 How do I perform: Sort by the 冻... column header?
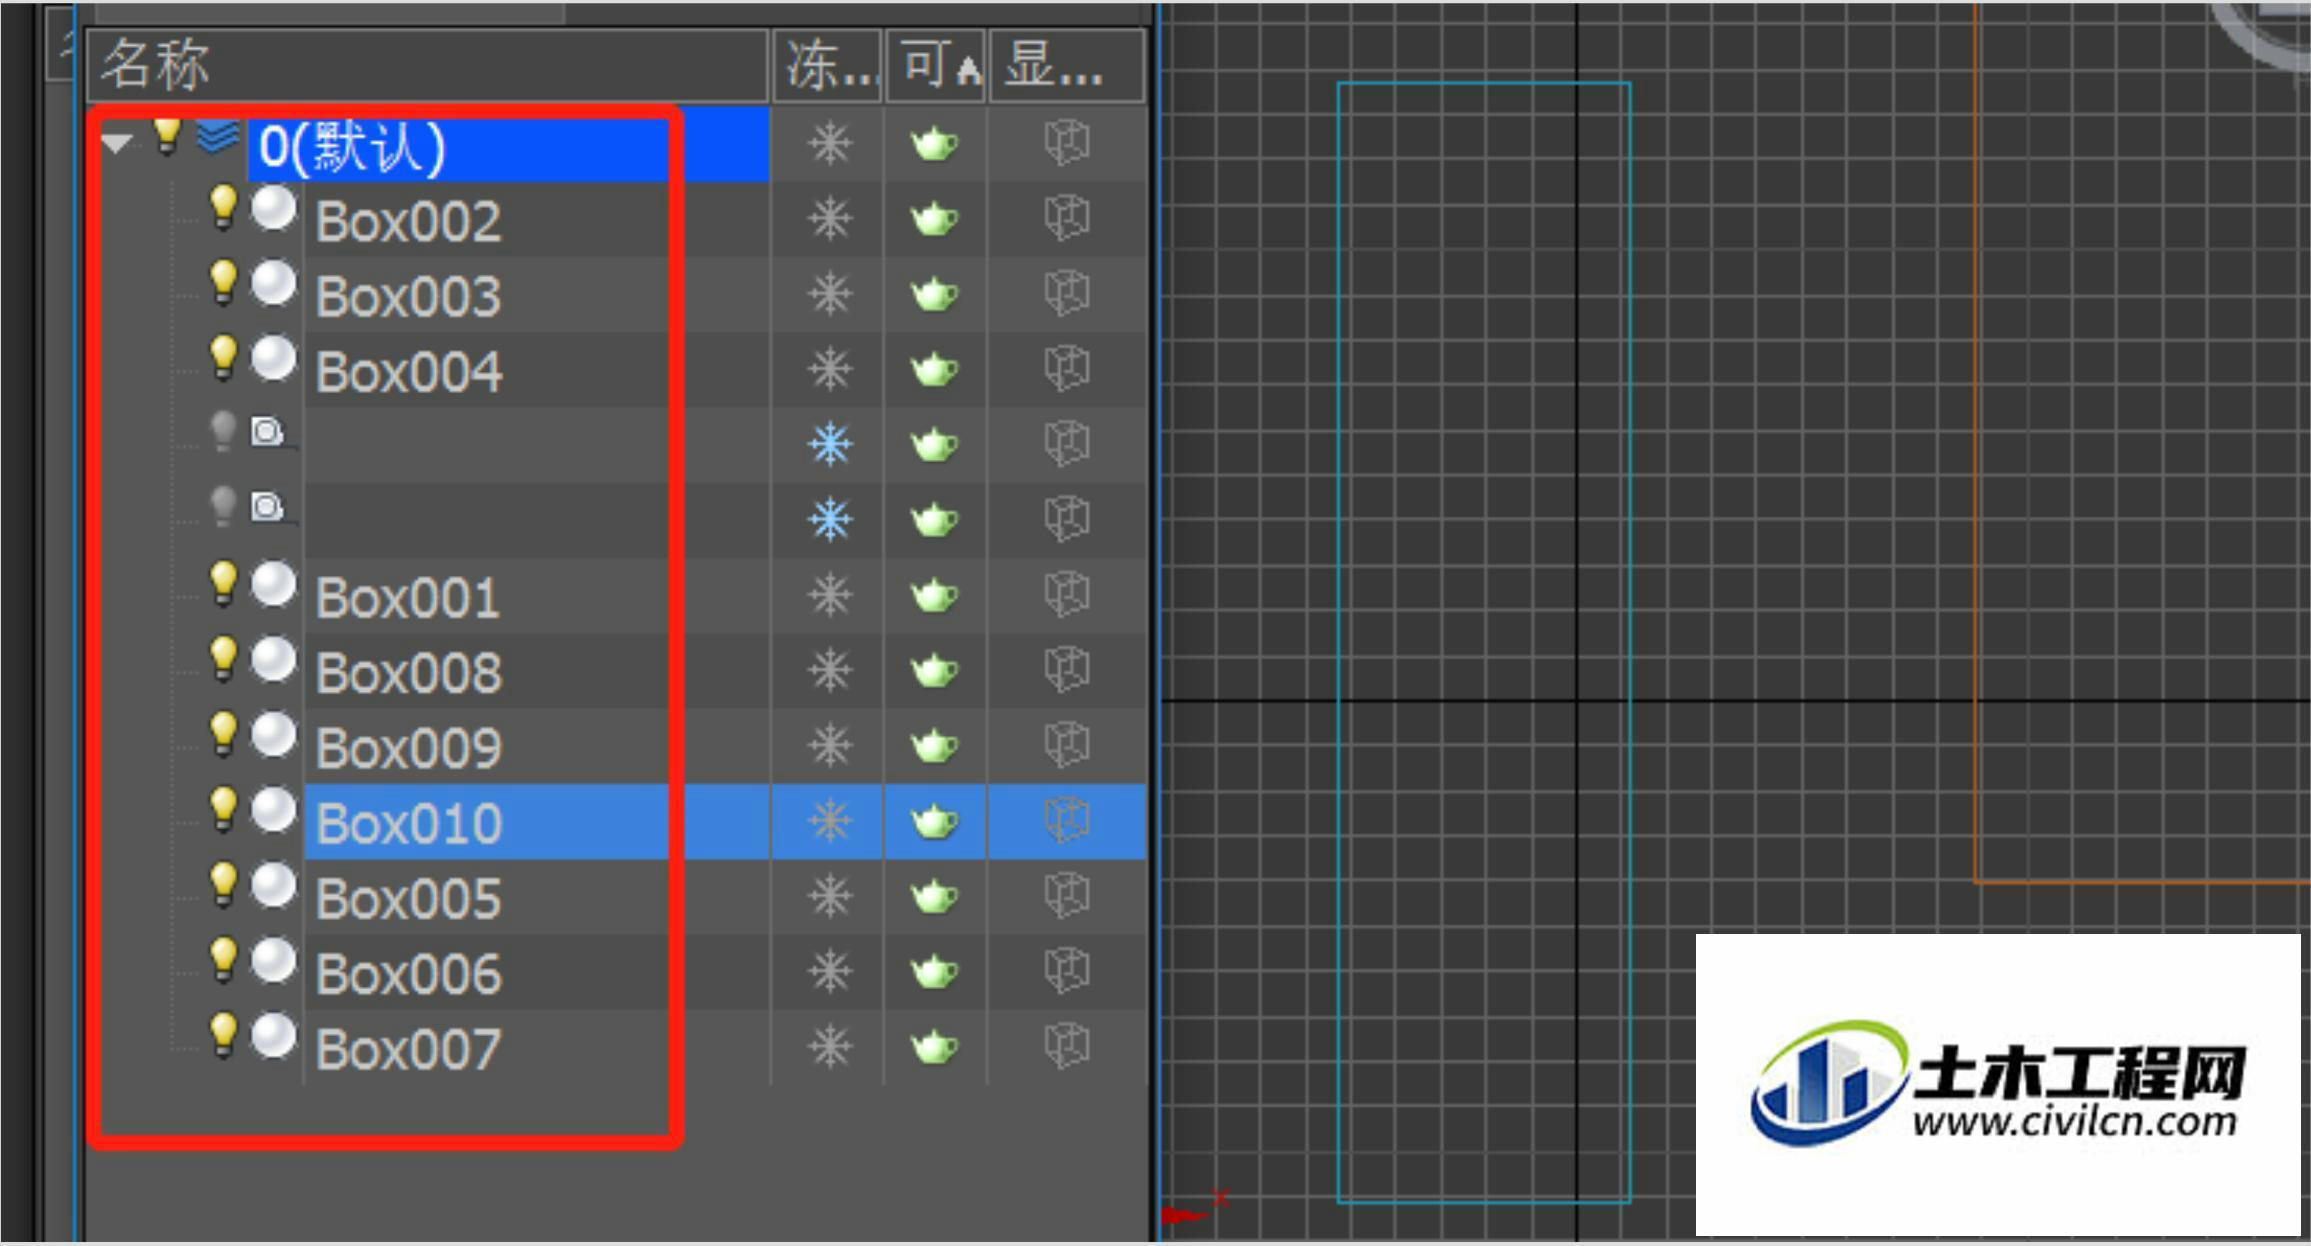tap(827, 65)
